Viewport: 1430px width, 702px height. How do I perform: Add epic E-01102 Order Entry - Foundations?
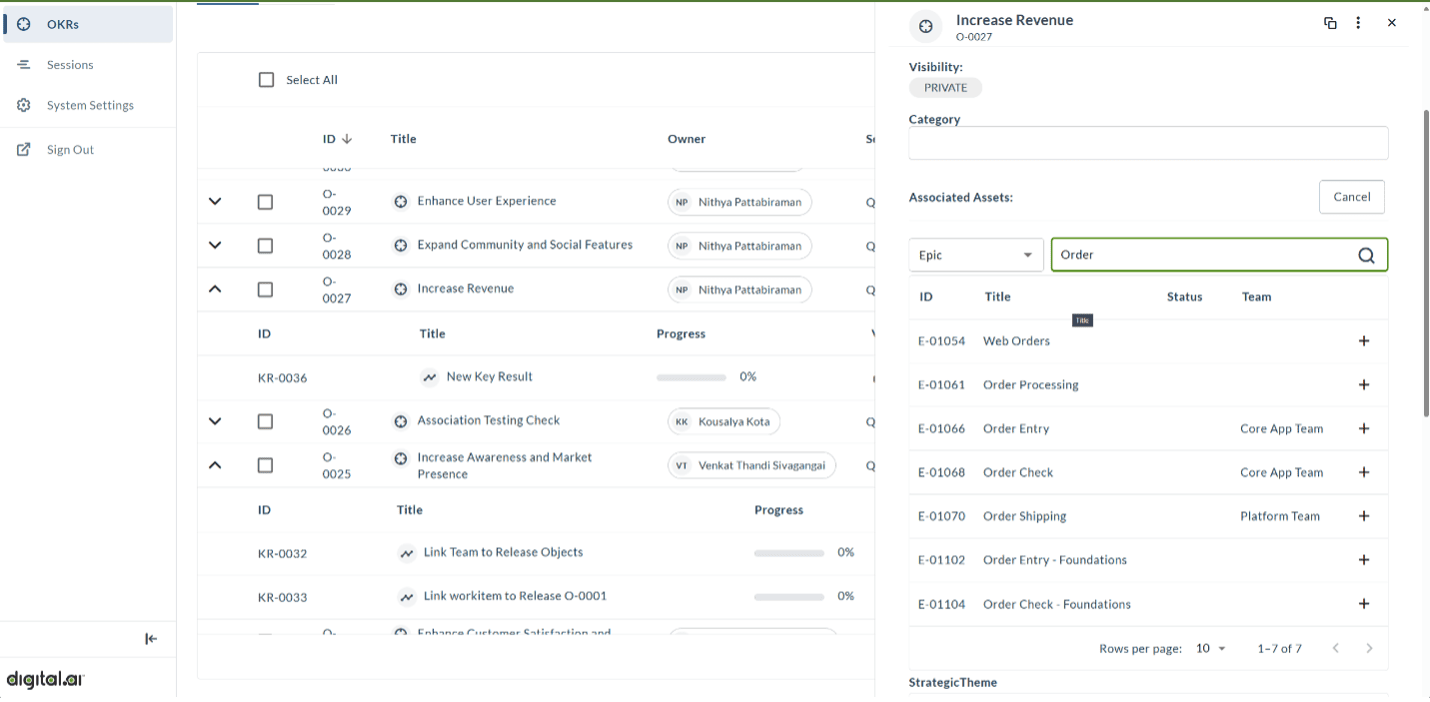pyautogui.click(x=1364, y=560)
